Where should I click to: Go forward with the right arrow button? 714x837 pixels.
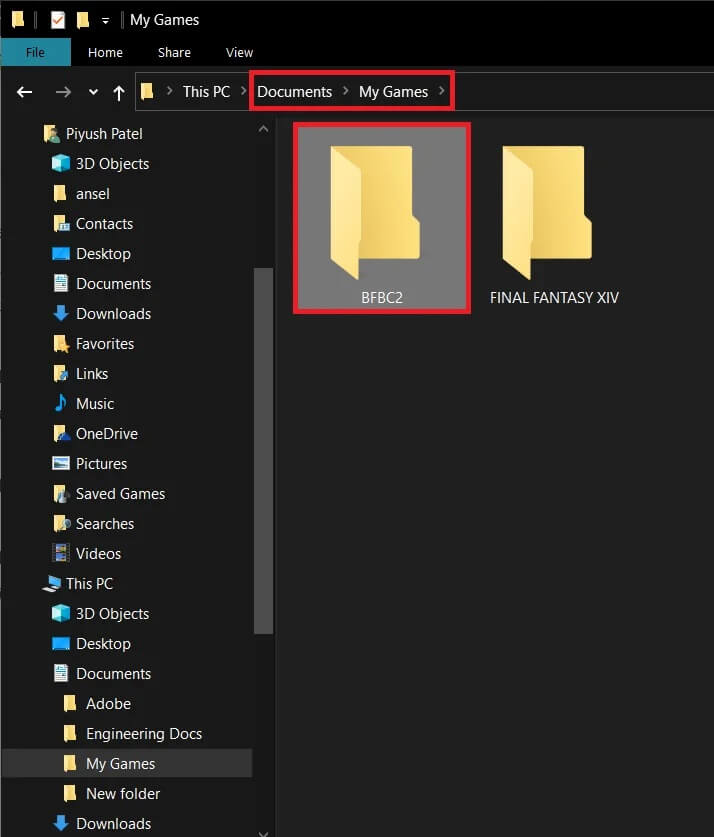[63, 92]
